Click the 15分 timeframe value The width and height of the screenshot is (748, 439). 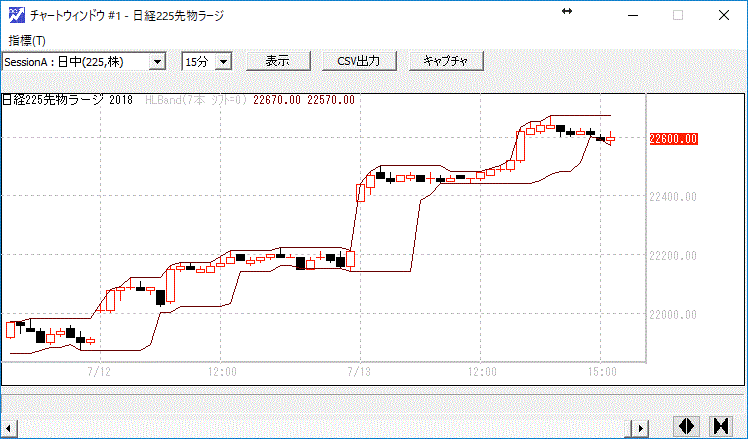tap(198, 62)
